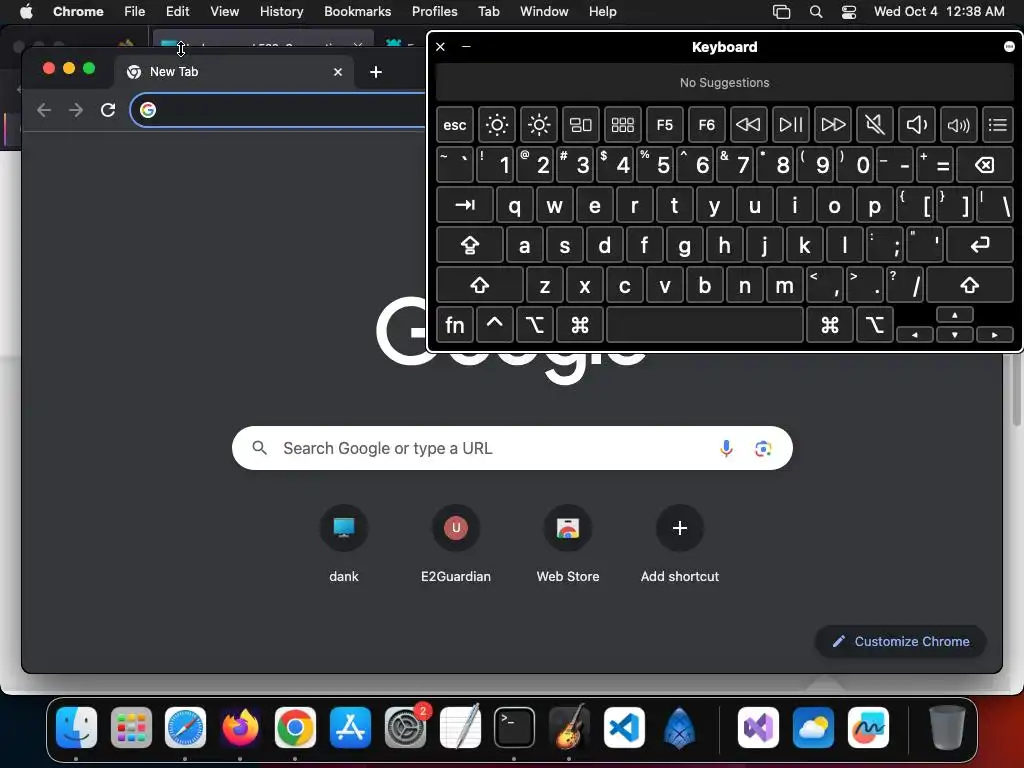This screenshot has width=1024, height=768.
Task: Toggle the right command key
Action: pos(830,325)
